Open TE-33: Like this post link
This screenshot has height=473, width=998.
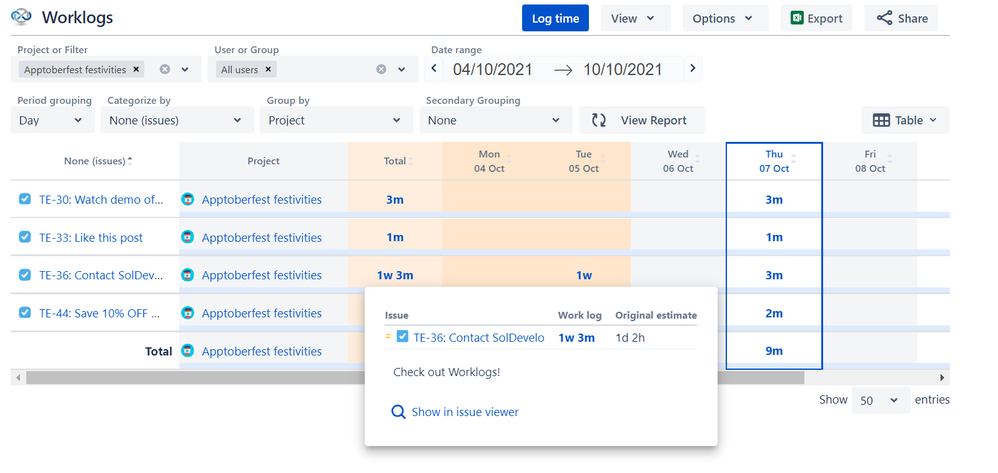click(91, 237)
